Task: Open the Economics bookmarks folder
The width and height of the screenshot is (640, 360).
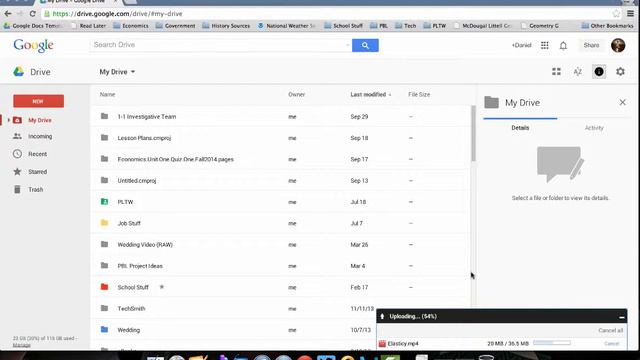Action: coord(131,26)
